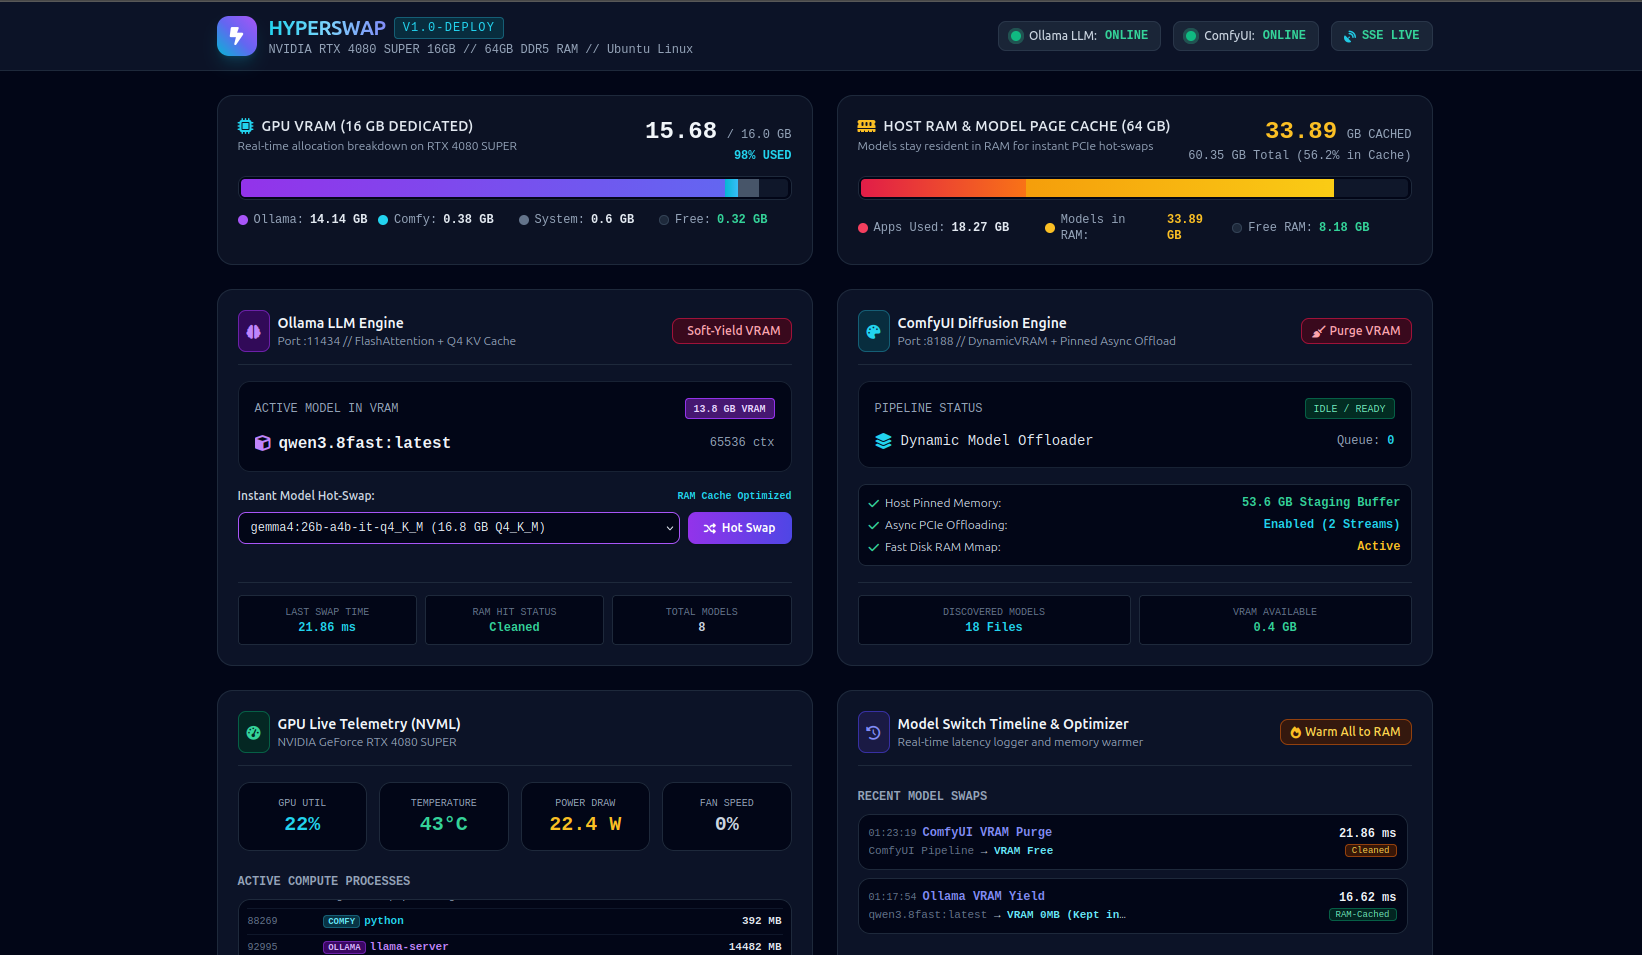Image resolution: width=1642 pixels, height=955 pixels.
Task: Click the 53.6 GB Staging Buffer value
Action: 1321,502
